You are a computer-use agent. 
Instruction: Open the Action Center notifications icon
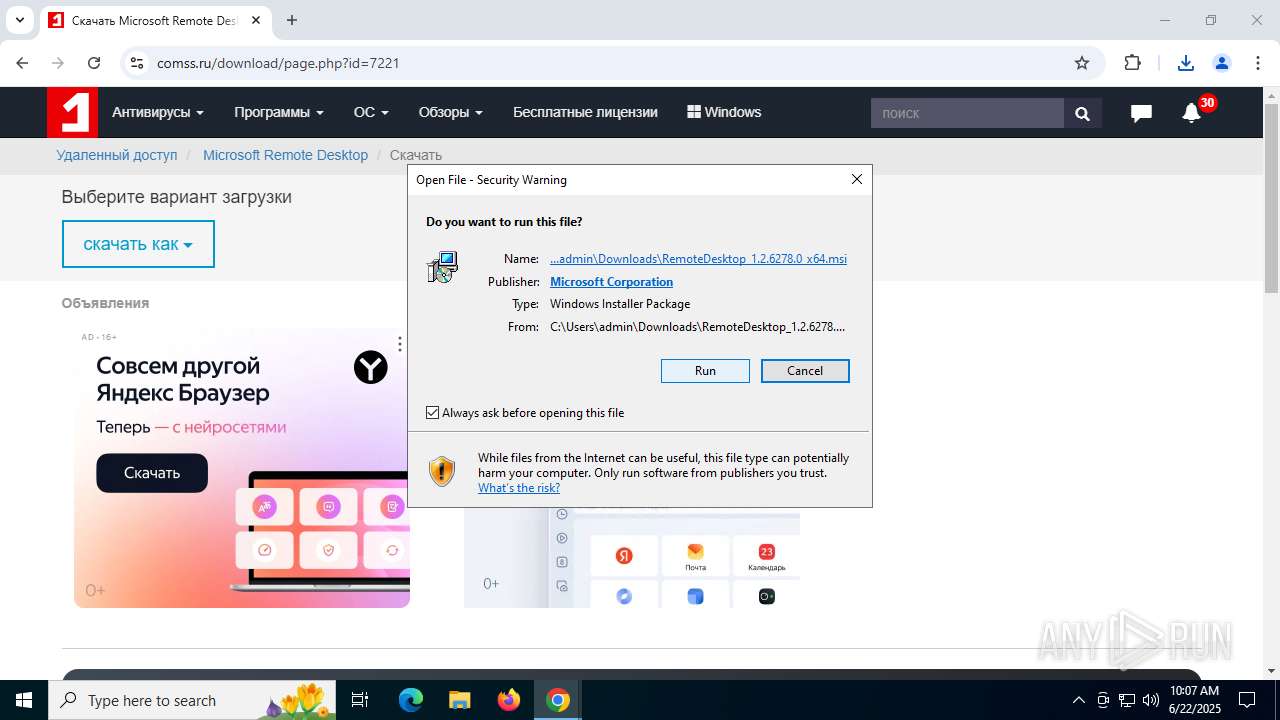pyautogui.click(x=1247, y=700)
